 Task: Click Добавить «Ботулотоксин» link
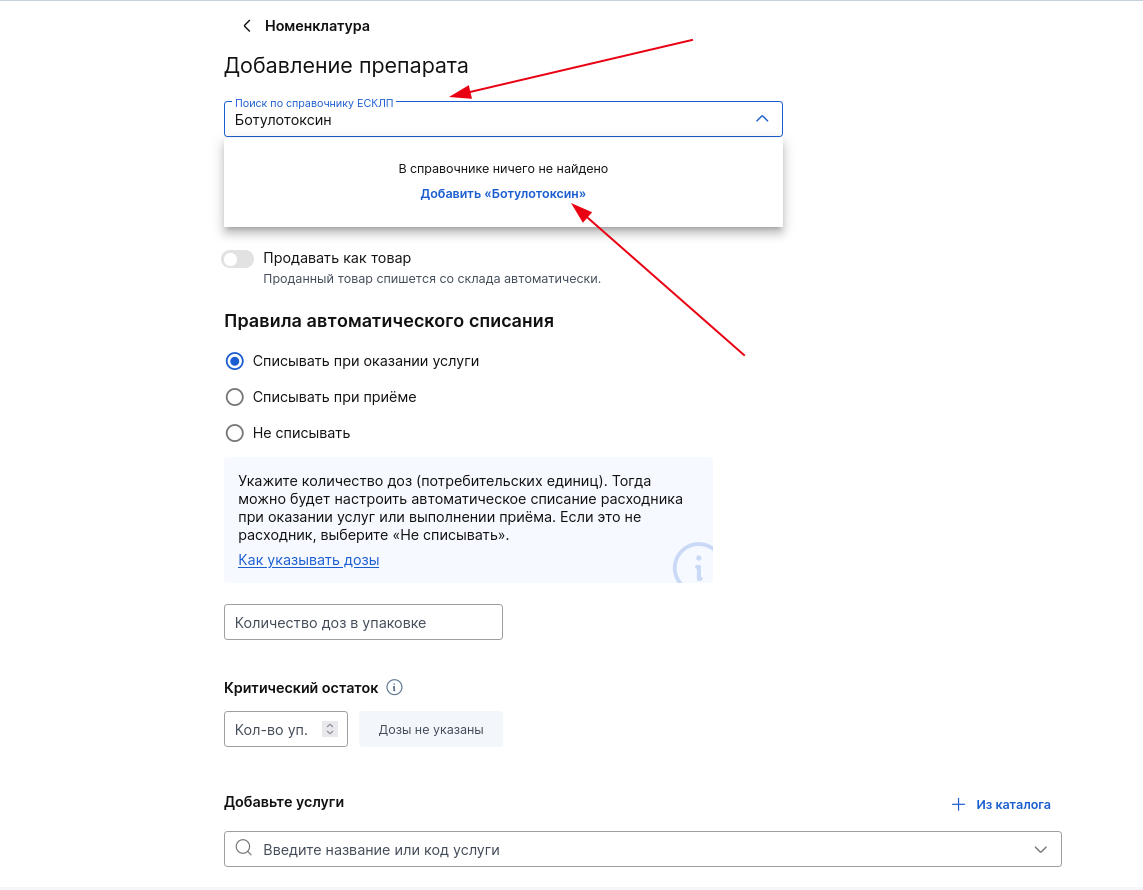tap(503, 194)
